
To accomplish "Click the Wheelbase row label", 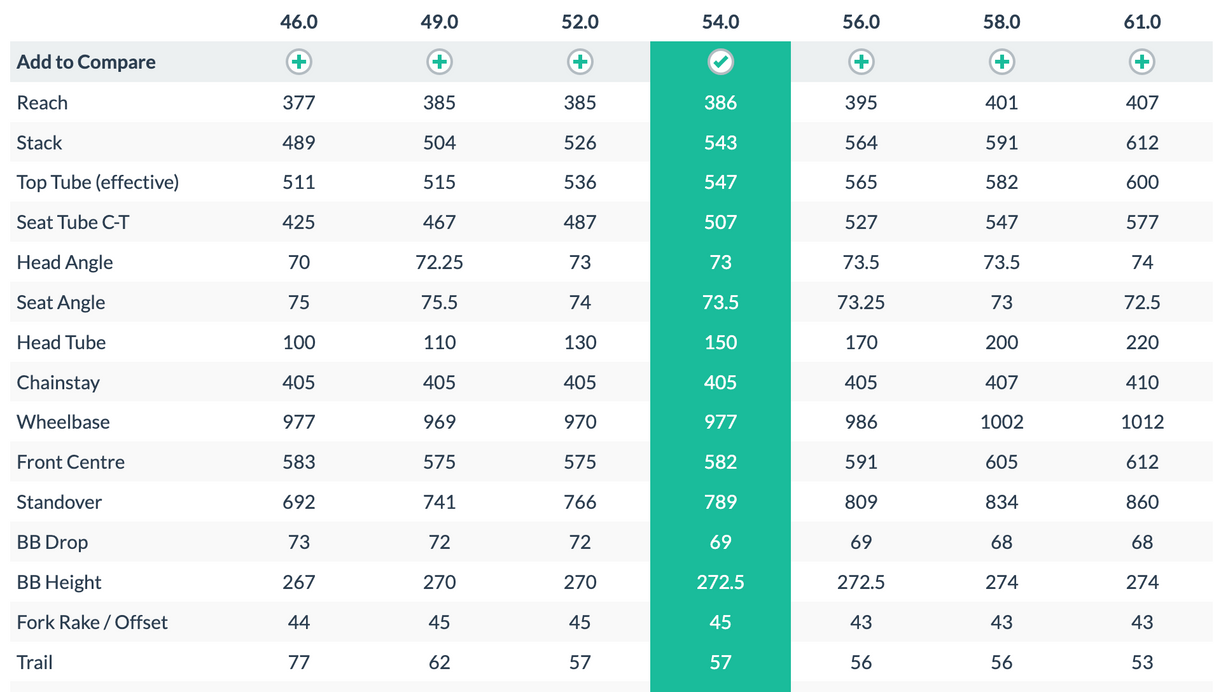I will tap(63, 422).
